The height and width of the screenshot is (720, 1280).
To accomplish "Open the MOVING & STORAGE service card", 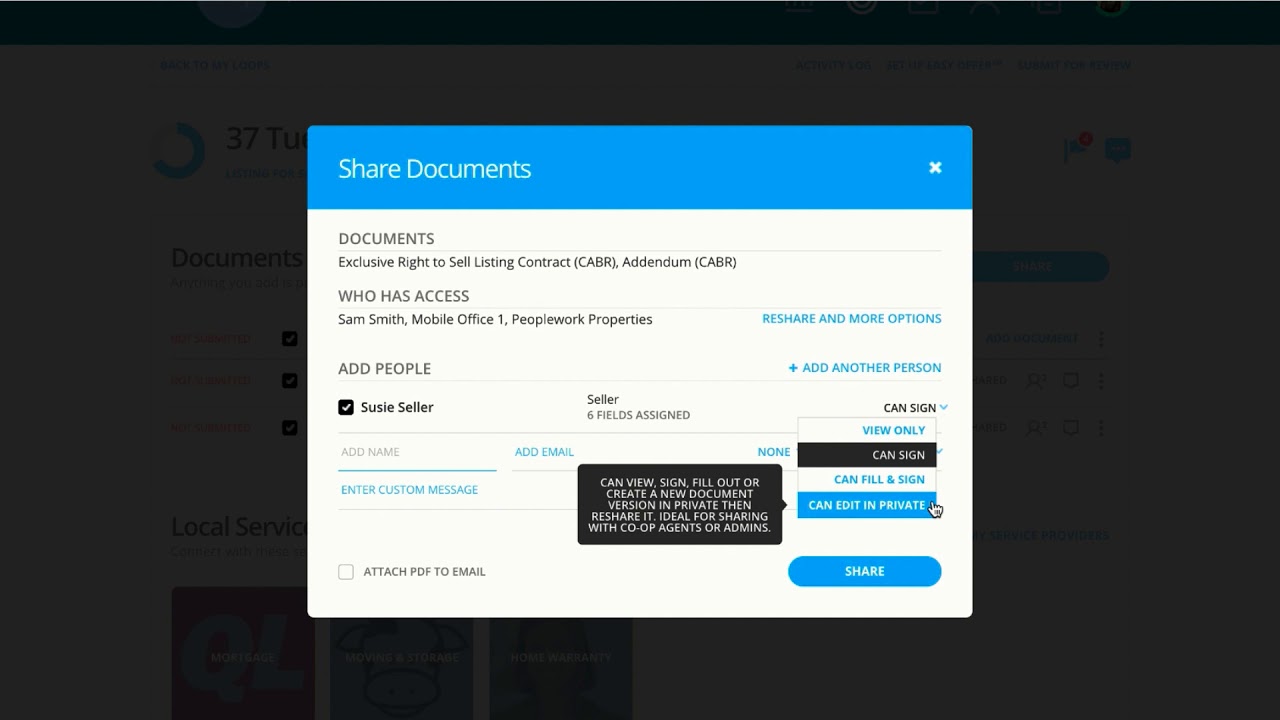I will 402,653.
